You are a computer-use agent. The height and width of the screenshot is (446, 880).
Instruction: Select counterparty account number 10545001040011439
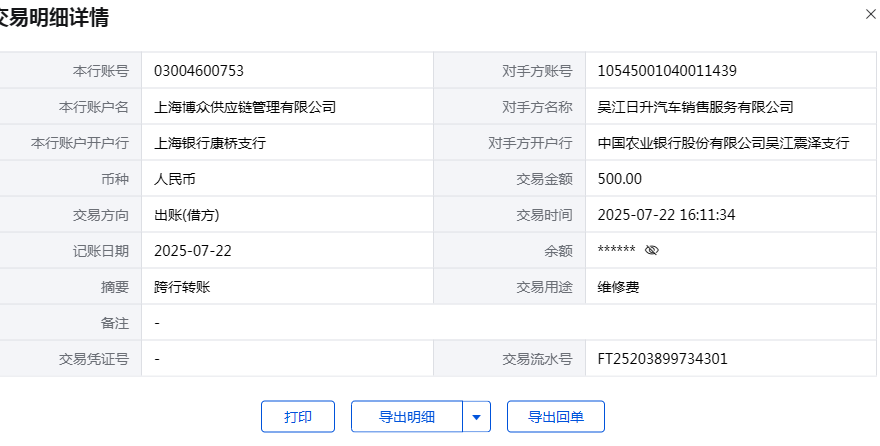(667, 71)
